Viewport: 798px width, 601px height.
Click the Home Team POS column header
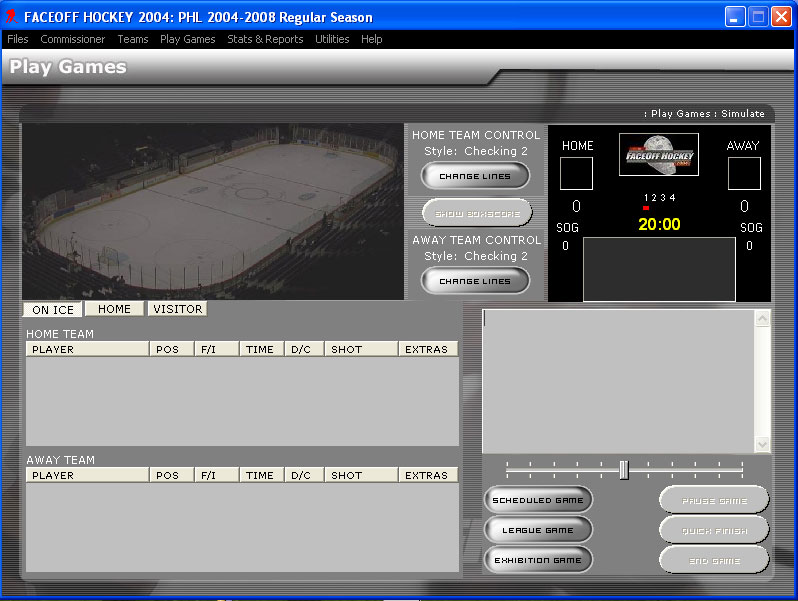click(x=172, y=349)
